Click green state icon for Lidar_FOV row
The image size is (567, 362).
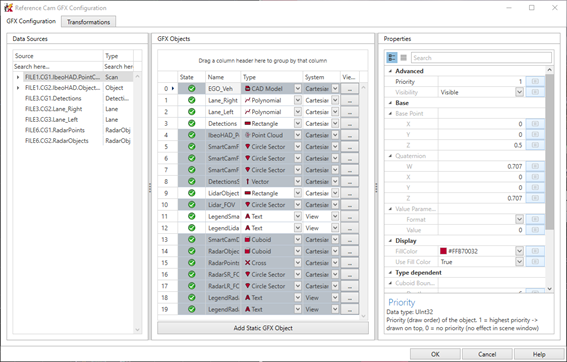(192, 205)
